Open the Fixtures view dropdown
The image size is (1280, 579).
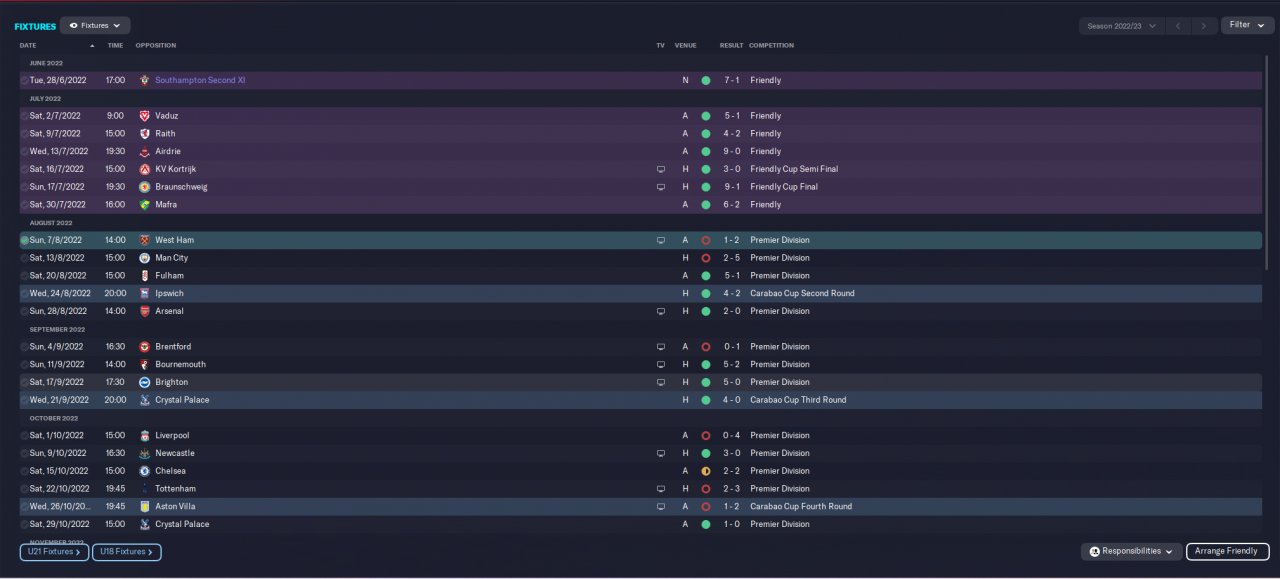95,25
